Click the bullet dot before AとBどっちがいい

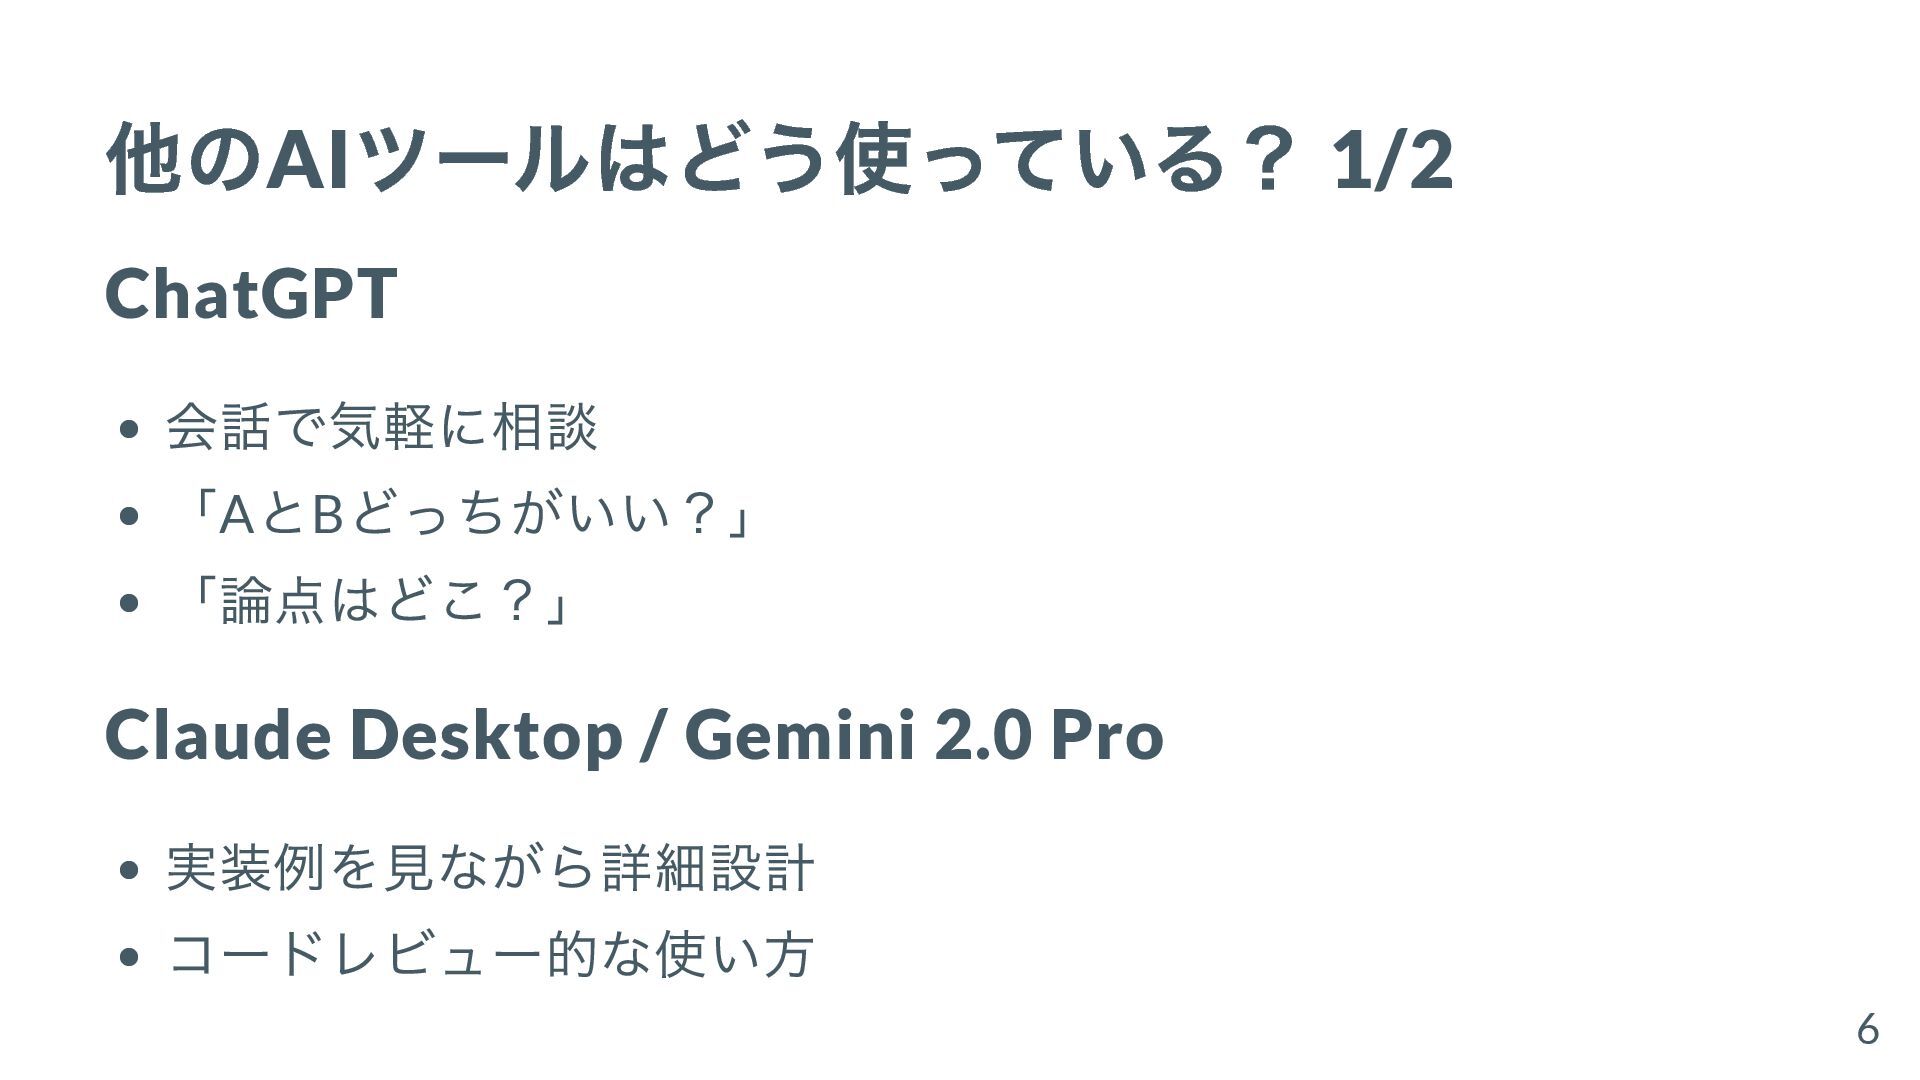tap(127, 517)
